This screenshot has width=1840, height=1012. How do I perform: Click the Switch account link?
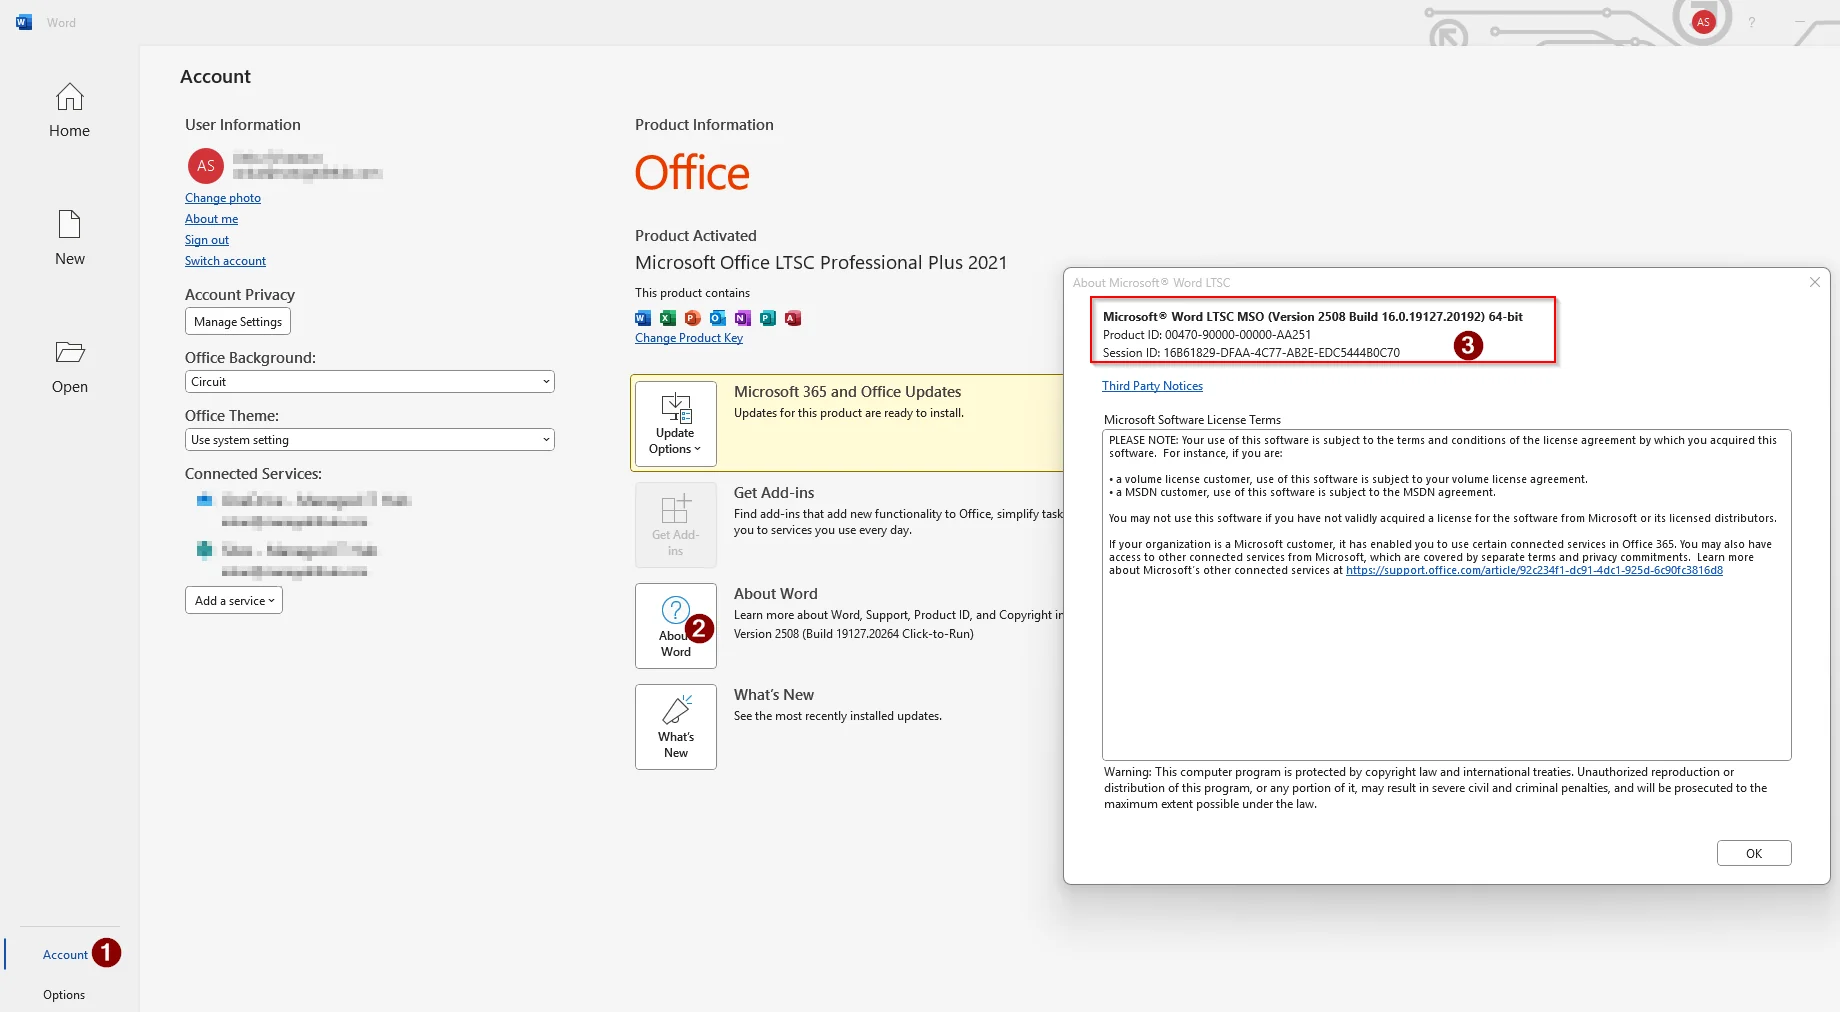(225, 261)
